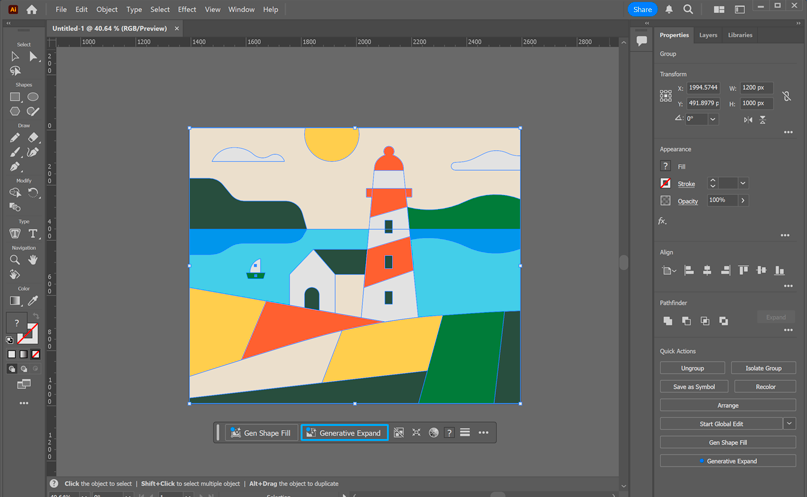Open the Effect menu

187,9
